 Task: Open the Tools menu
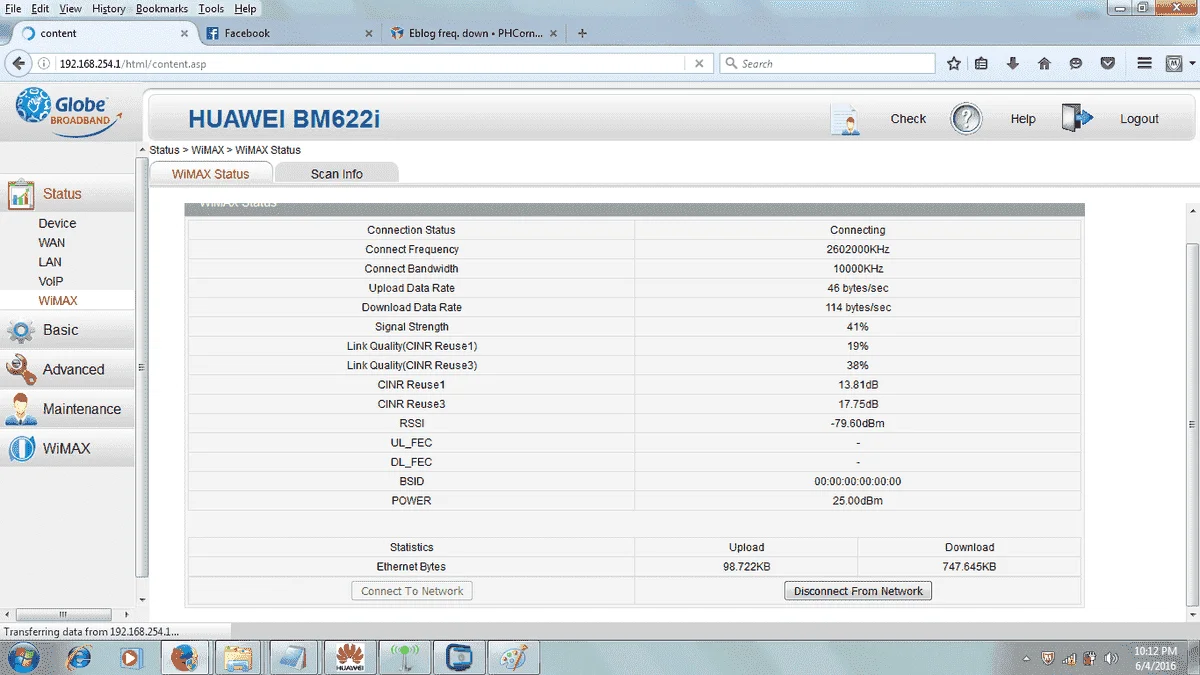click(x=211, y=8)
